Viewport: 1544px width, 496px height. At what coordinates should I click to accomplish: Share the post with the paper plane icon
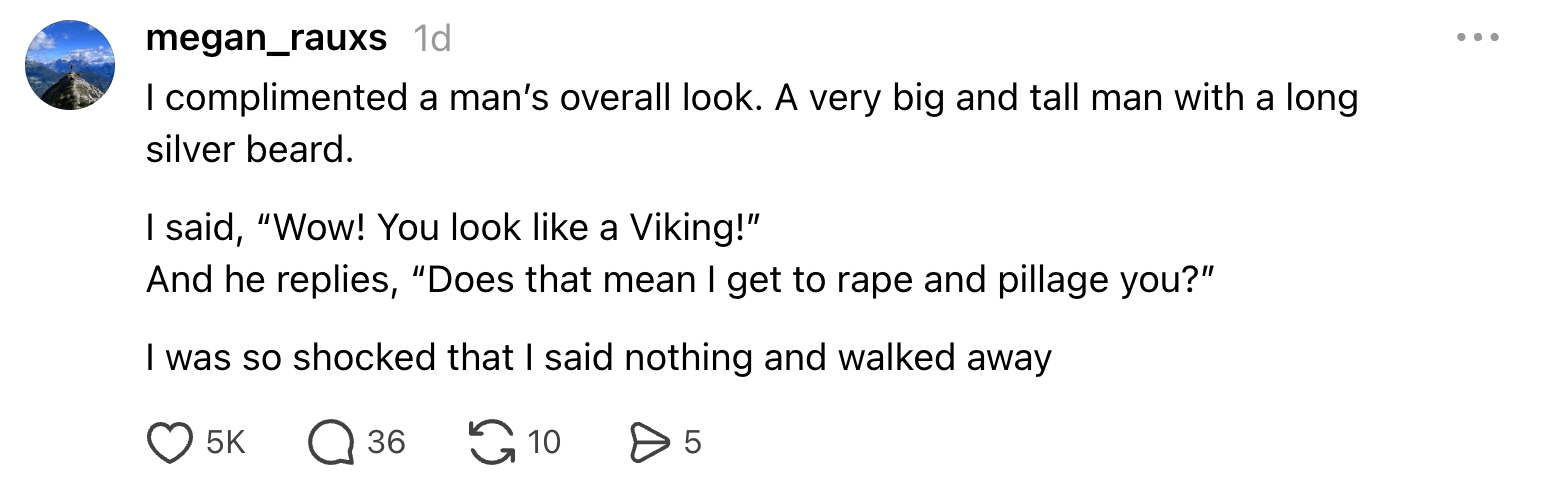pyautogui.click(x=648, y=442)
